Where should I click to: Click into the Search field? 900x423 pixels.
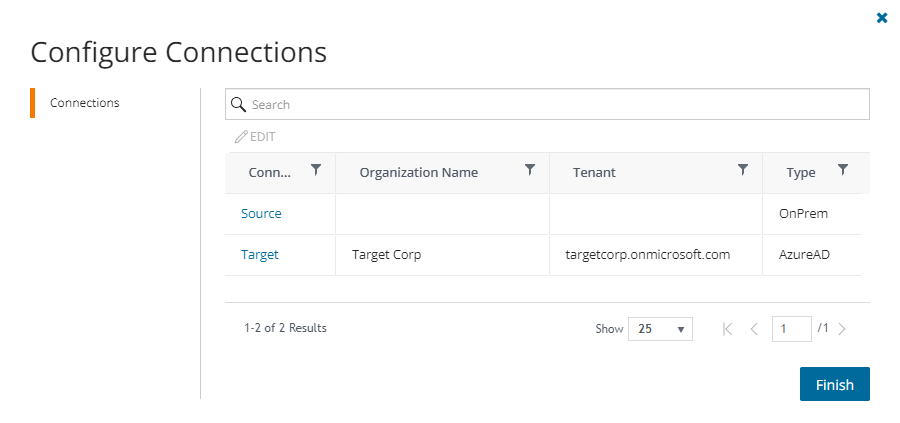556,104
